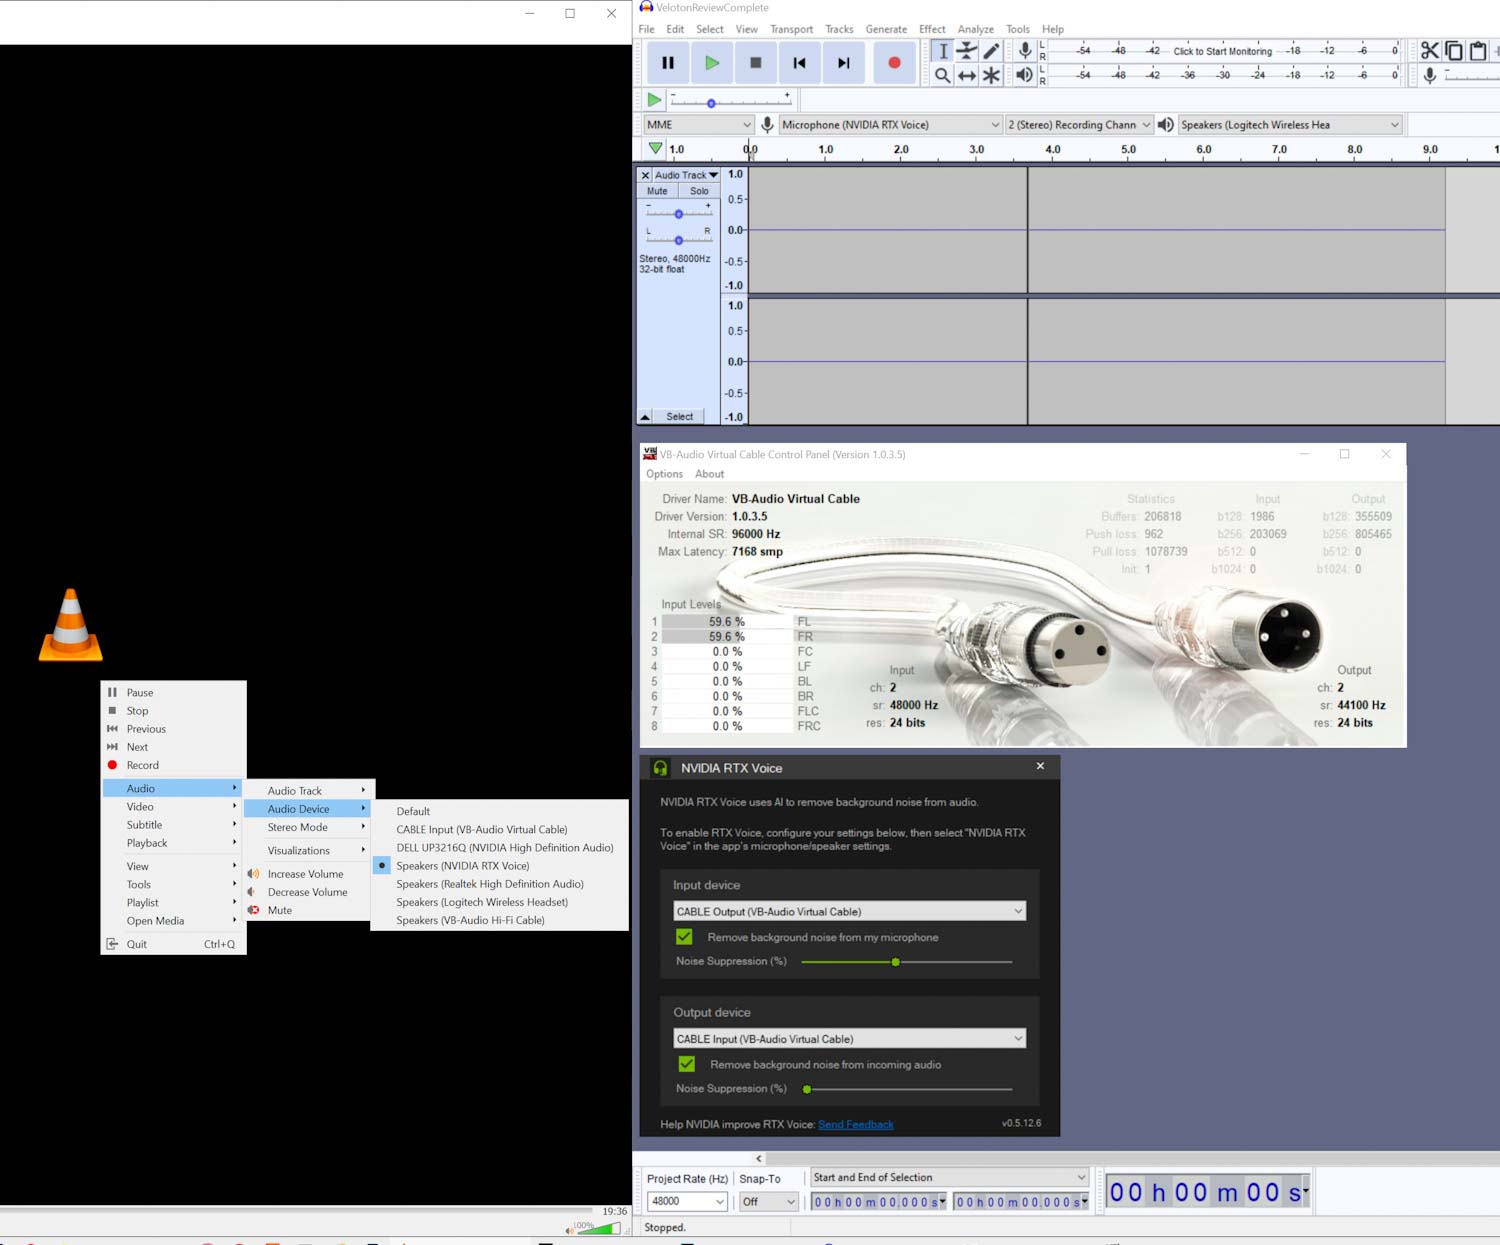
Task: Click the playback meter speaker icon
Action: point(1025,75)
